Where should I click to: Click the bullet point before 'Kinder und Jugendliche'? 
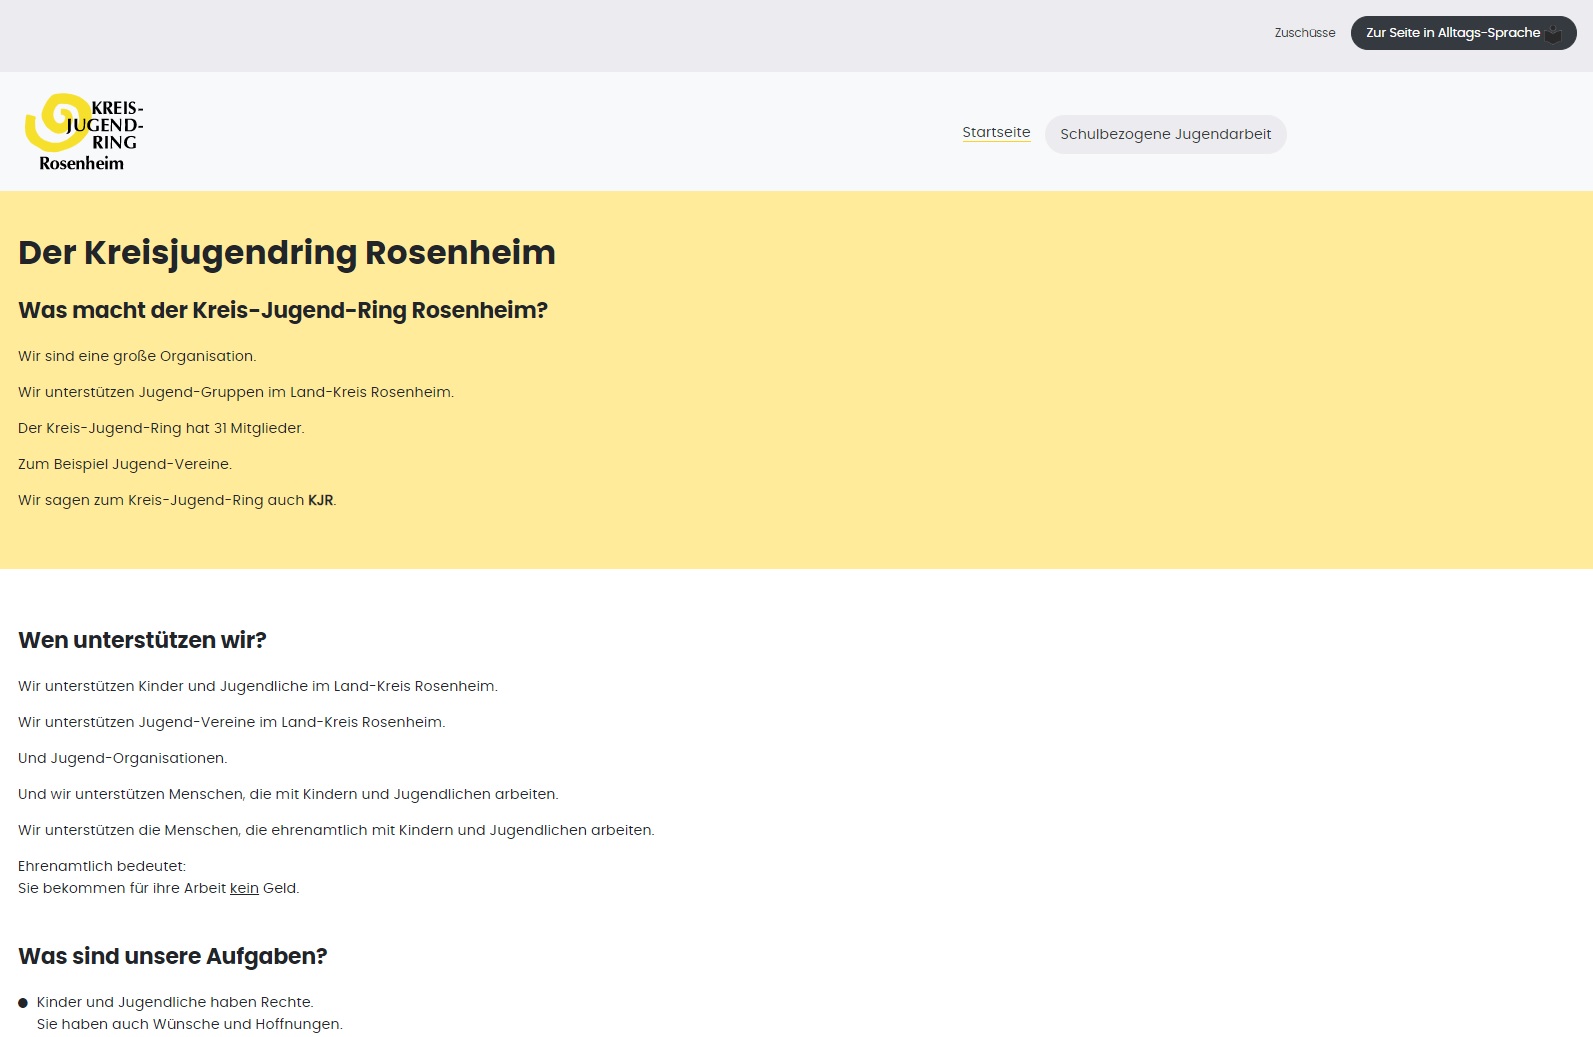23,1003
